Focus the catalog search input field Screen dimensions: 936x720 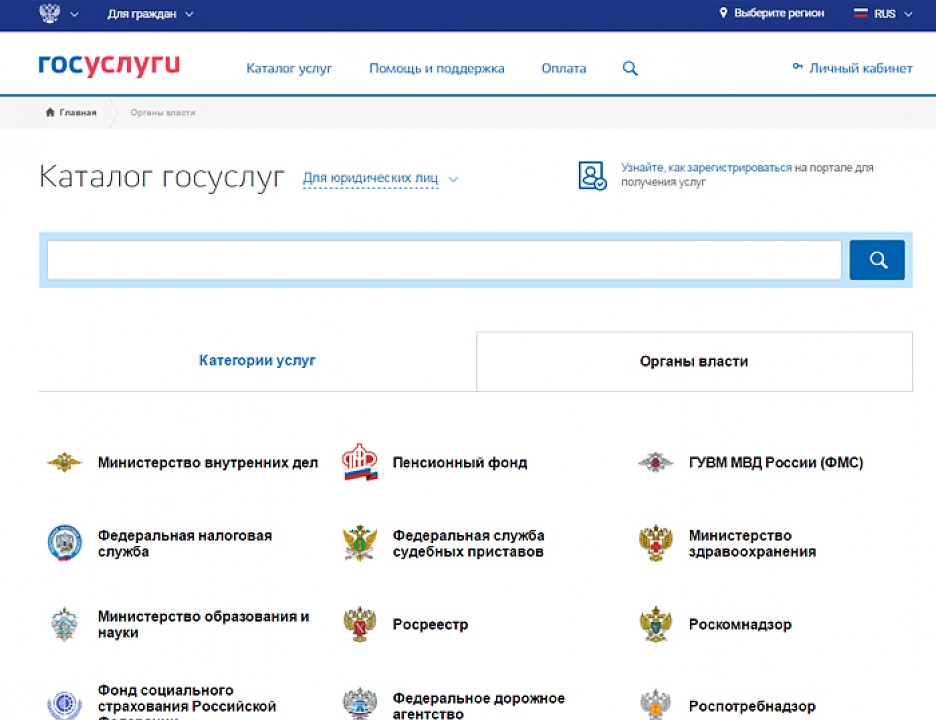(444, 260)
